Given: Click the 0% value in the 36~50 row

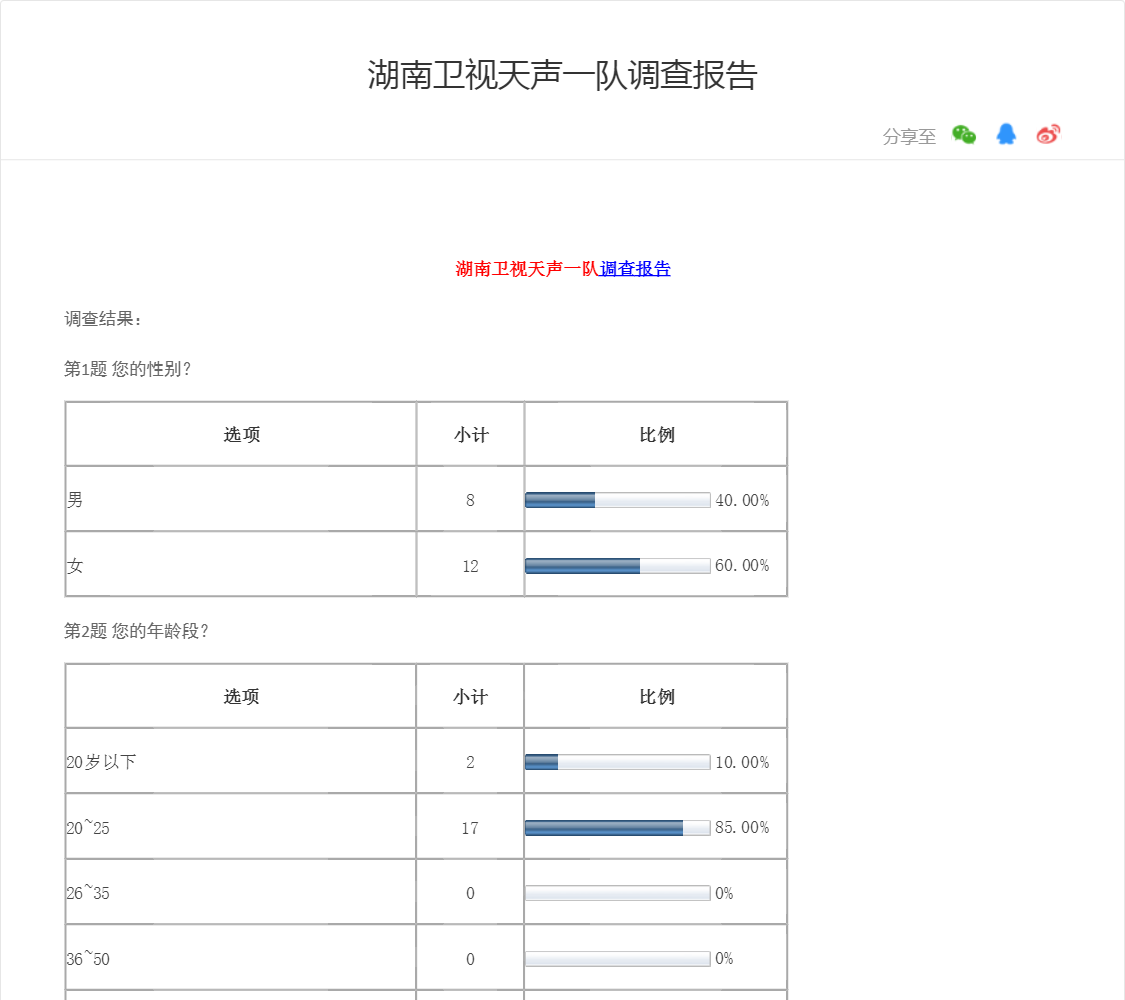Looking at the screenshot, I should pyautogui.click(x=724, y=958).
